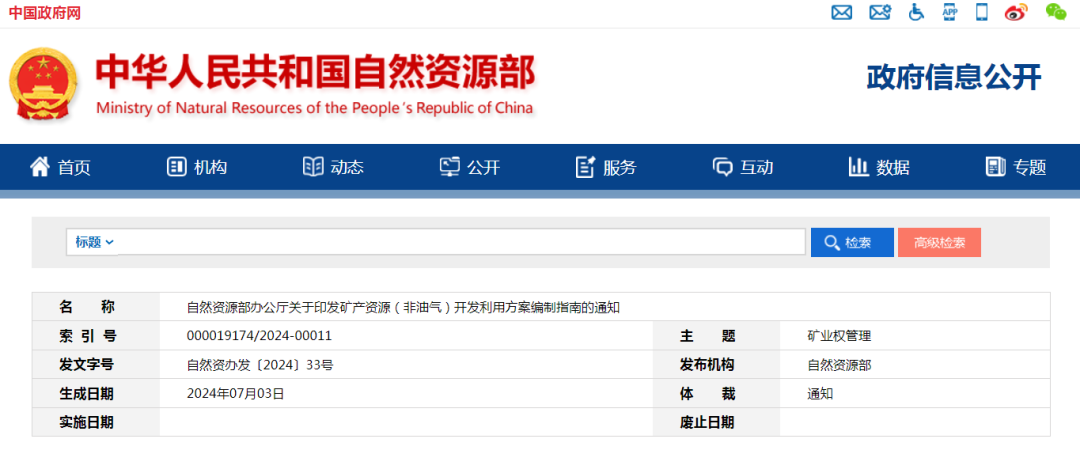Click the mobile phone version icon
The image size is (1080, 454).
982,13
